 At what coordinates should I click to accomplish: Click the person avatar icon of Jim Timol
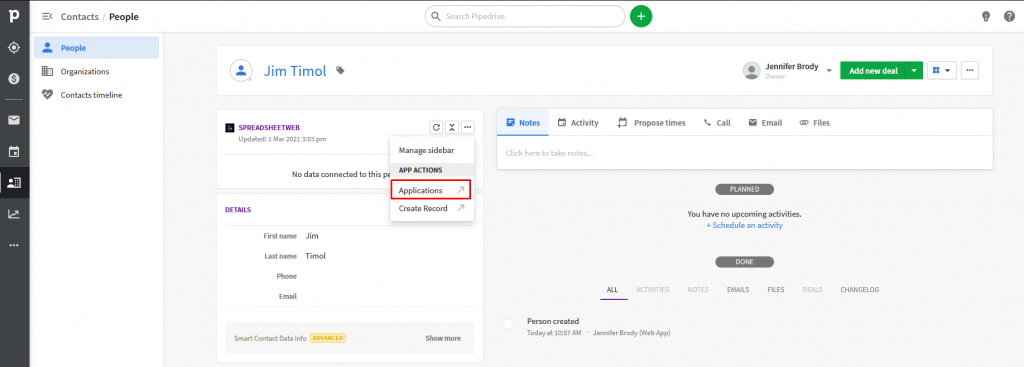[x=241, y=71]
